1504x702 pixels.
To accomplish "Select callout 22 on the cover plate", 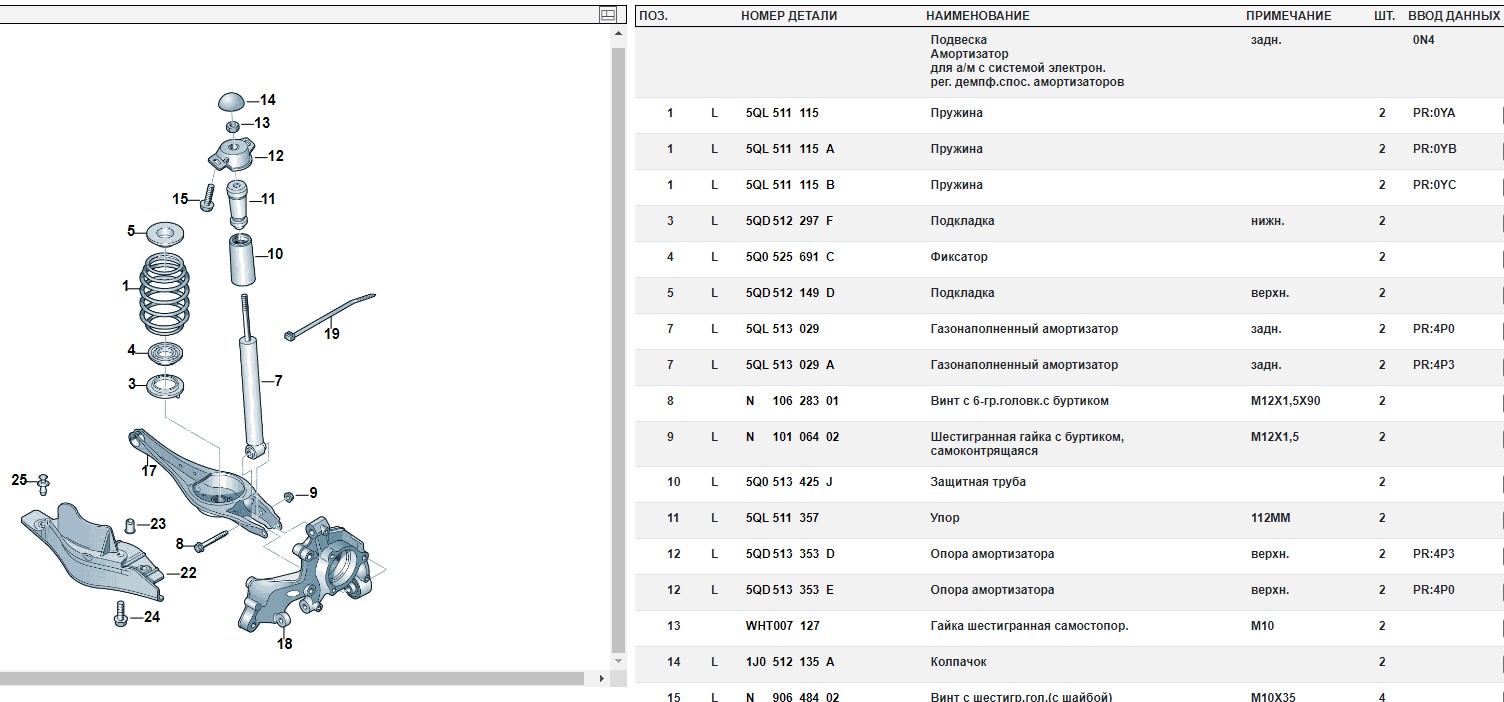I will click(x=188, y=573).
